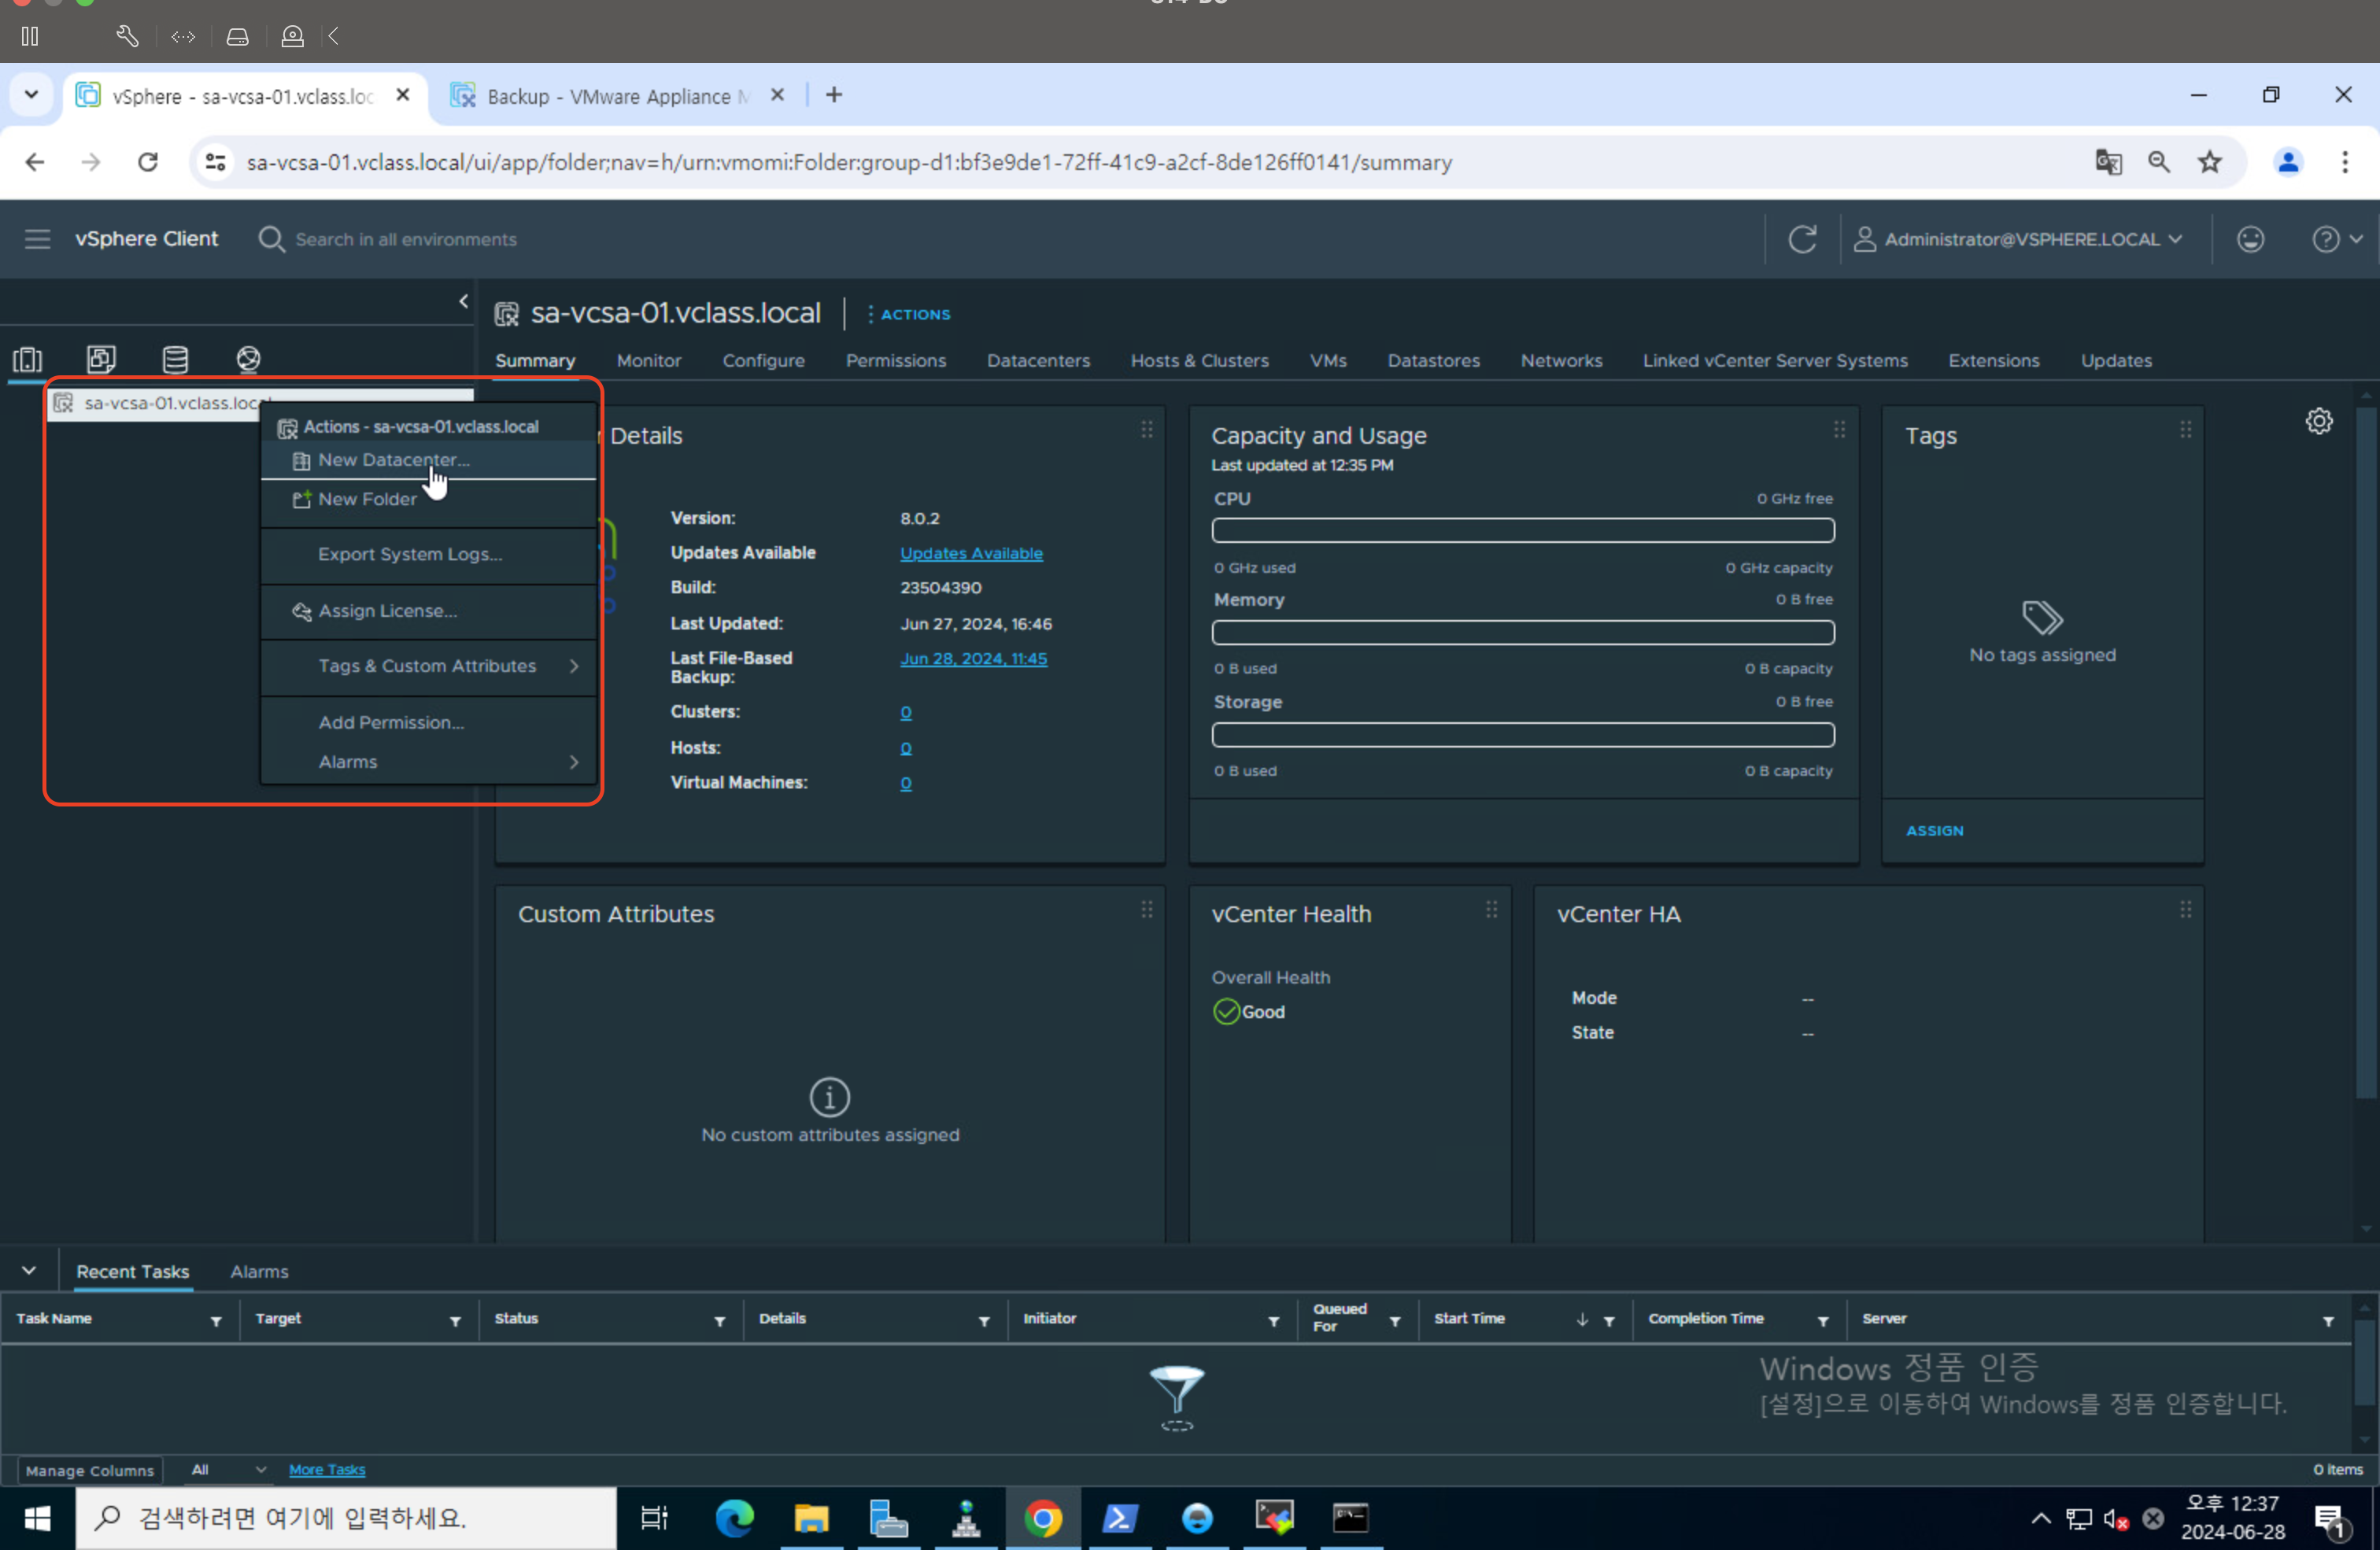Open the Hosts and Clusters inventory icon
This screenshot has height=1550, width=2380.
(27, 359)
